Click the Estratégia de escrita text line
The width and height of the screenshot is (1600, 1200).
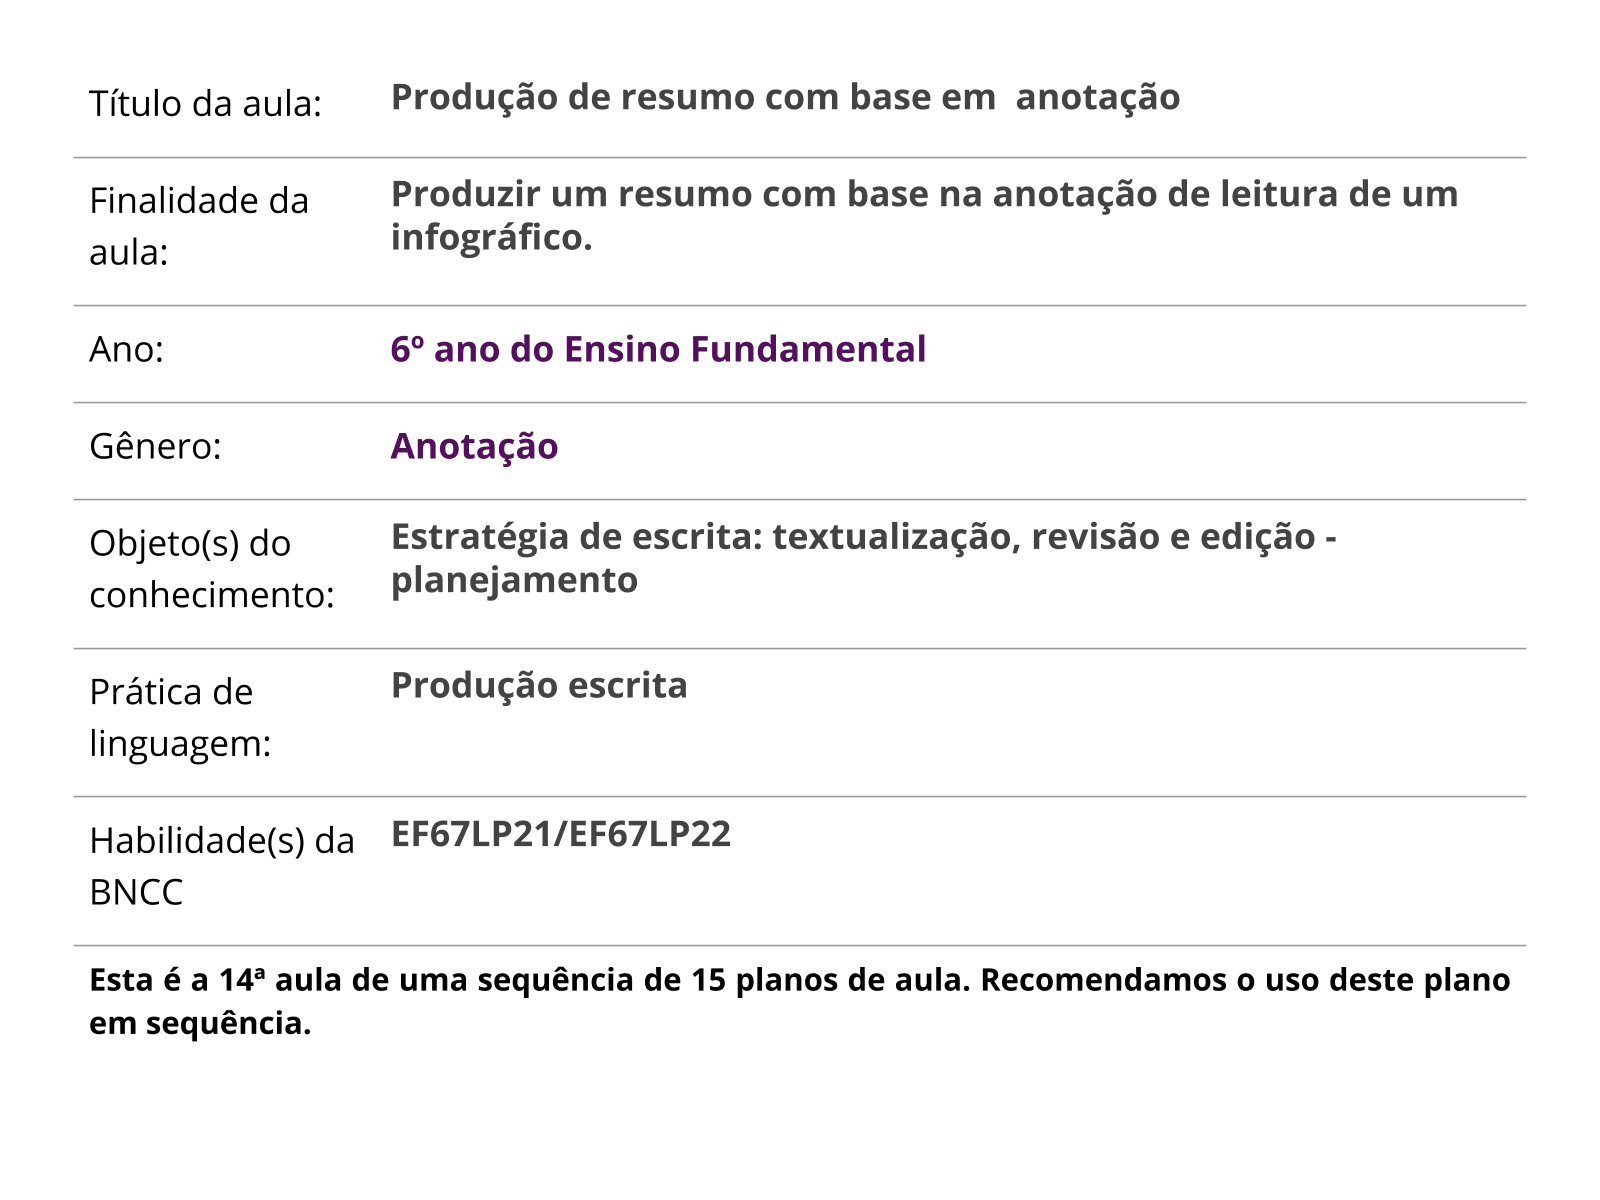click(863, 537)
